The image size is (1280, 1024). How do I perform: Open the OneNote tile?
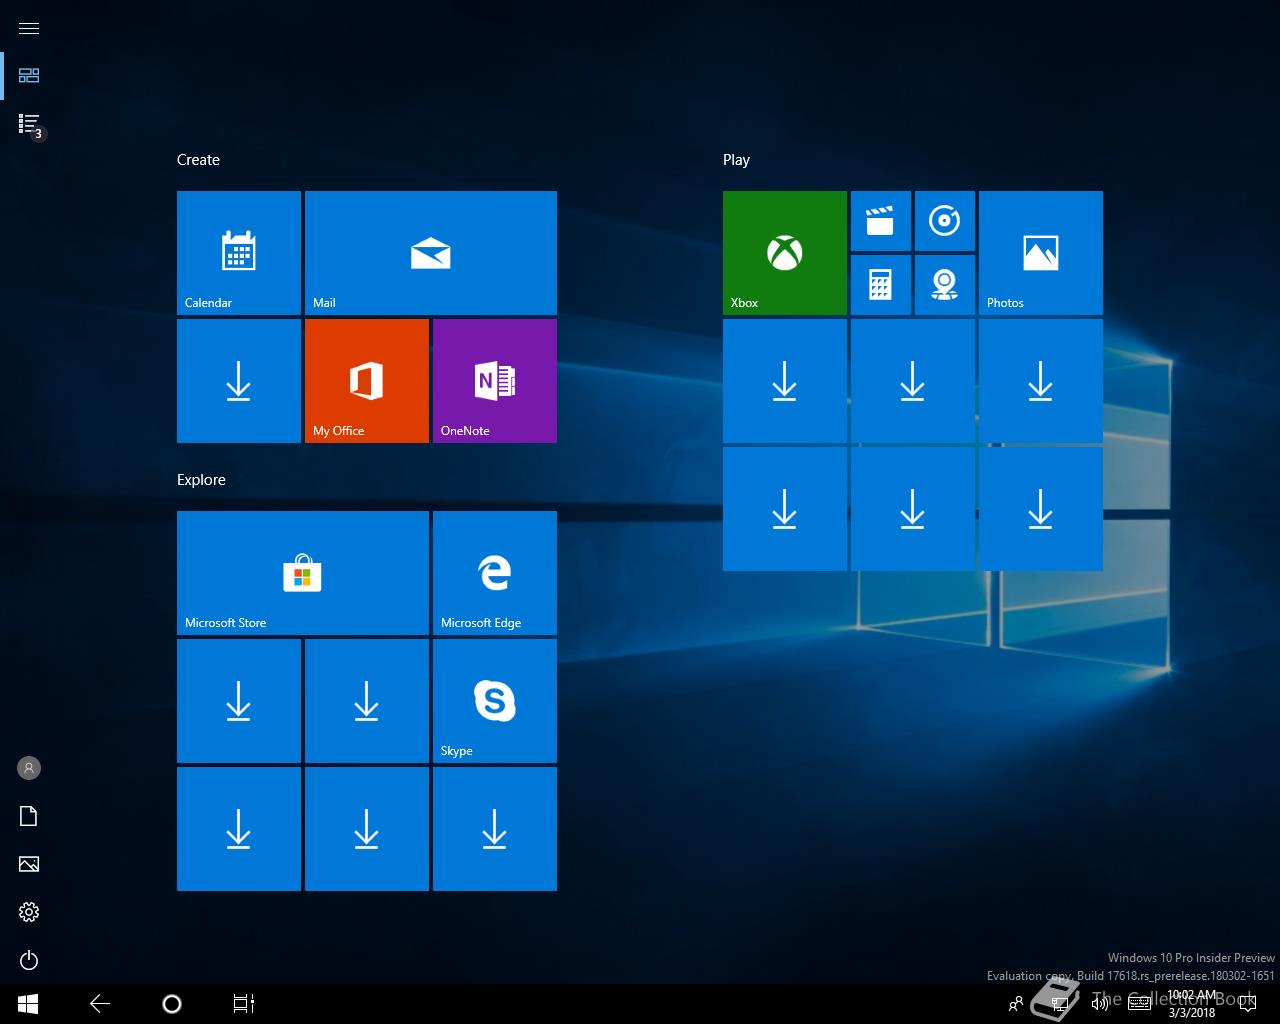click(x=495, y=381)
